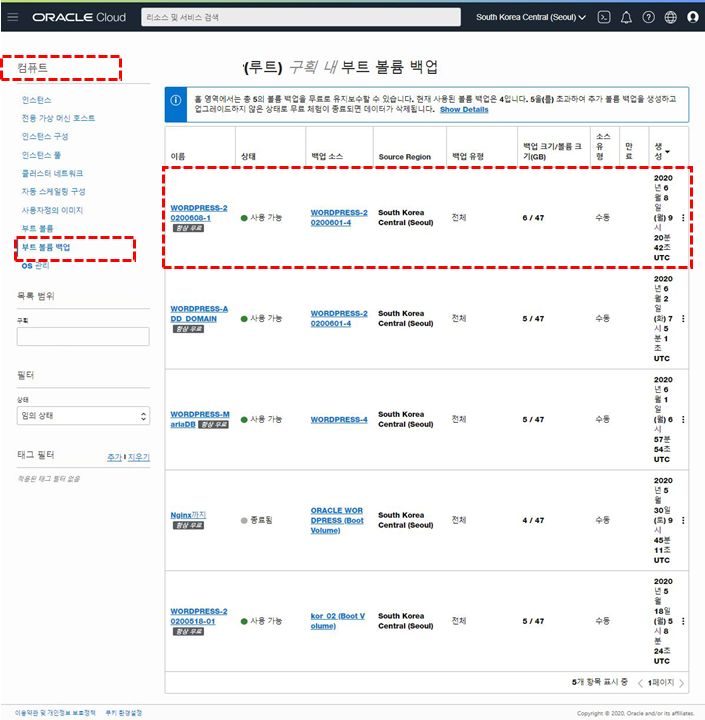The height and width of the screenshot is (720, 705).
Task: Open 이용약관 및 개인정보 보호정책 footer link
Action: [x=55, y=713]
